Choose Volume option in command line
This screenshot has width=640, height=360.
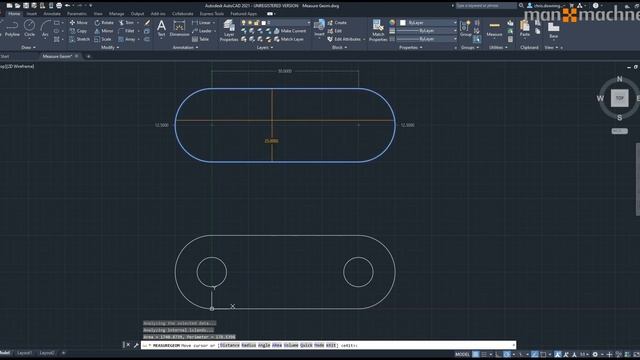(x=291, y=345)
